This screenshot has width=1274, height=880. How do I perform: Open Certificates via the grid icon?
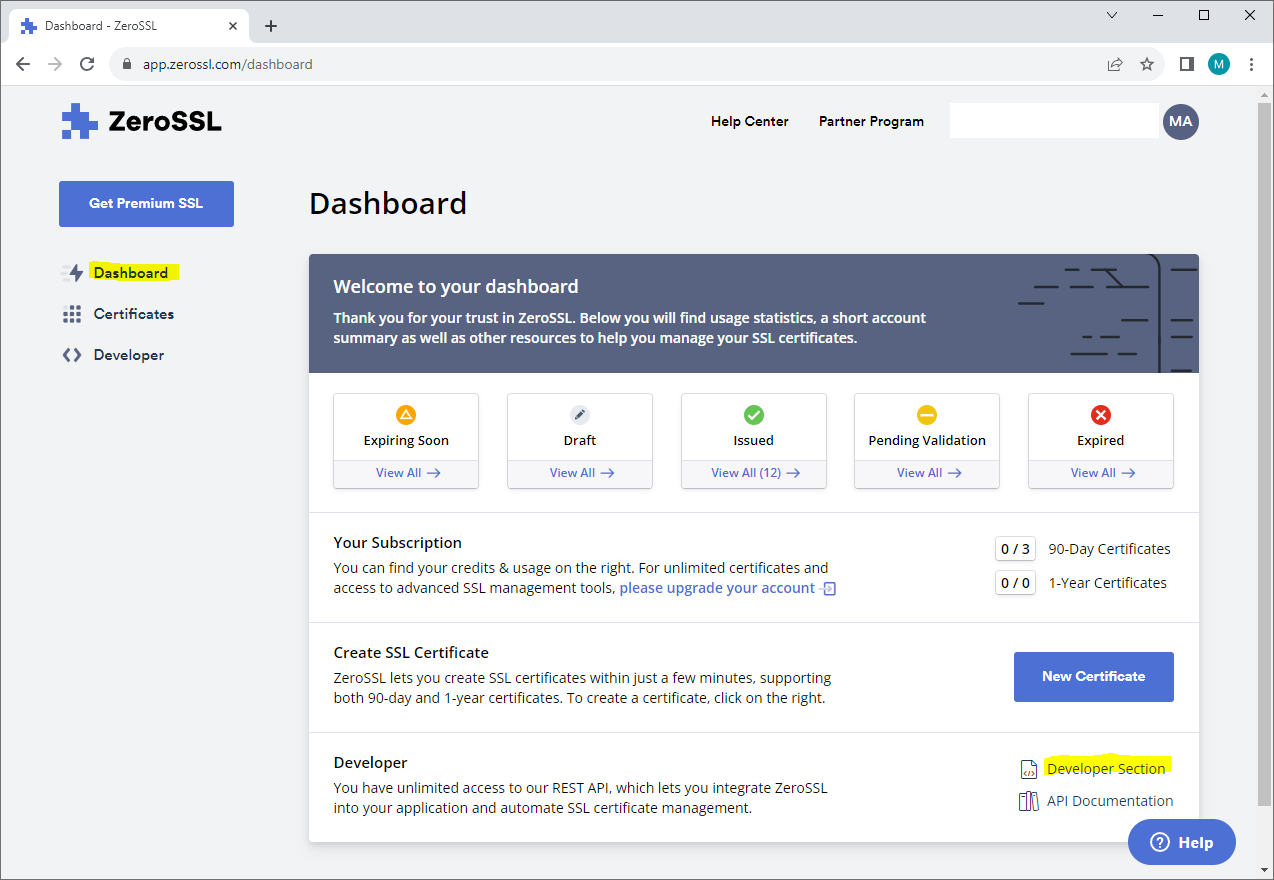coord(72,313)
